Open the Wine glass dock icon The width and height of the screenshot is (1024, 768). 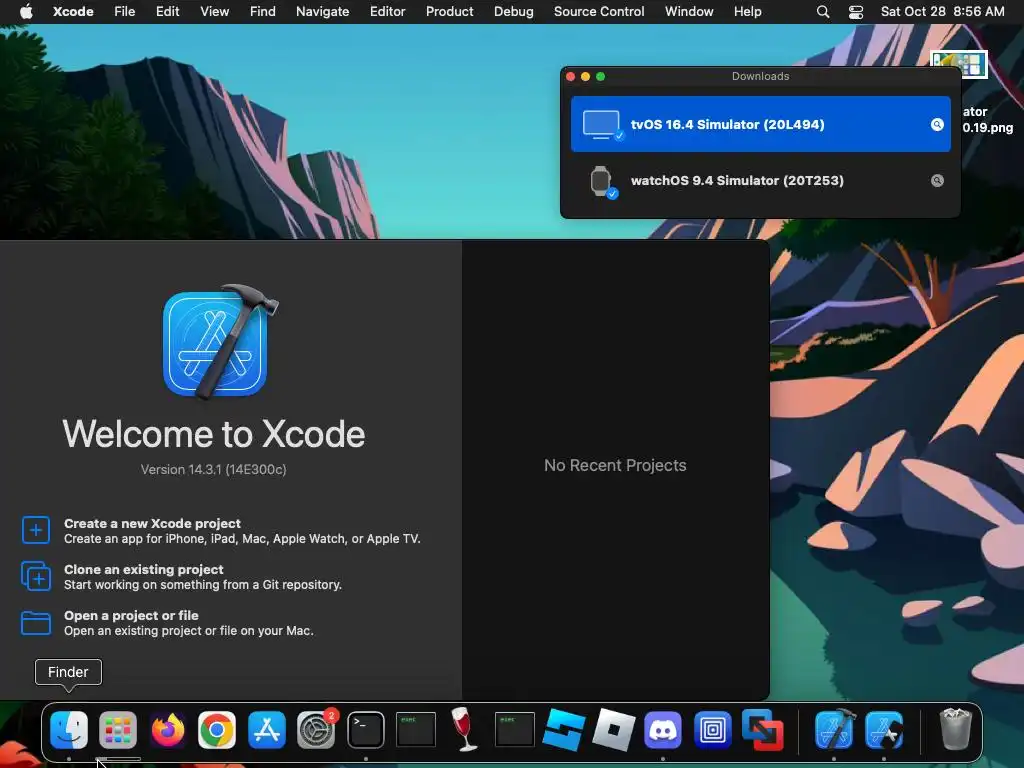(x=464, y=729)
